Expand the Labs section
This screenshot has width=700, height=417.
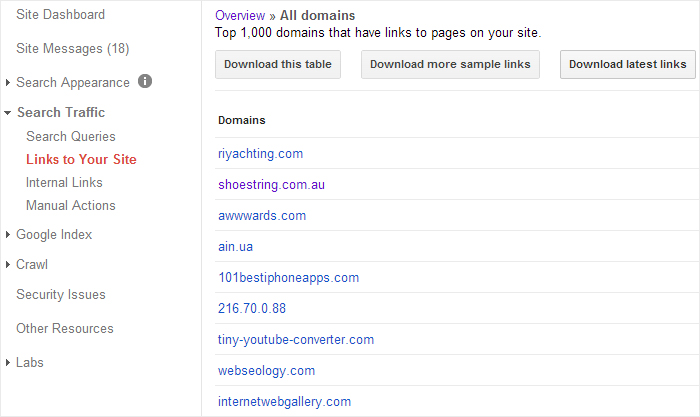[29, 363]
